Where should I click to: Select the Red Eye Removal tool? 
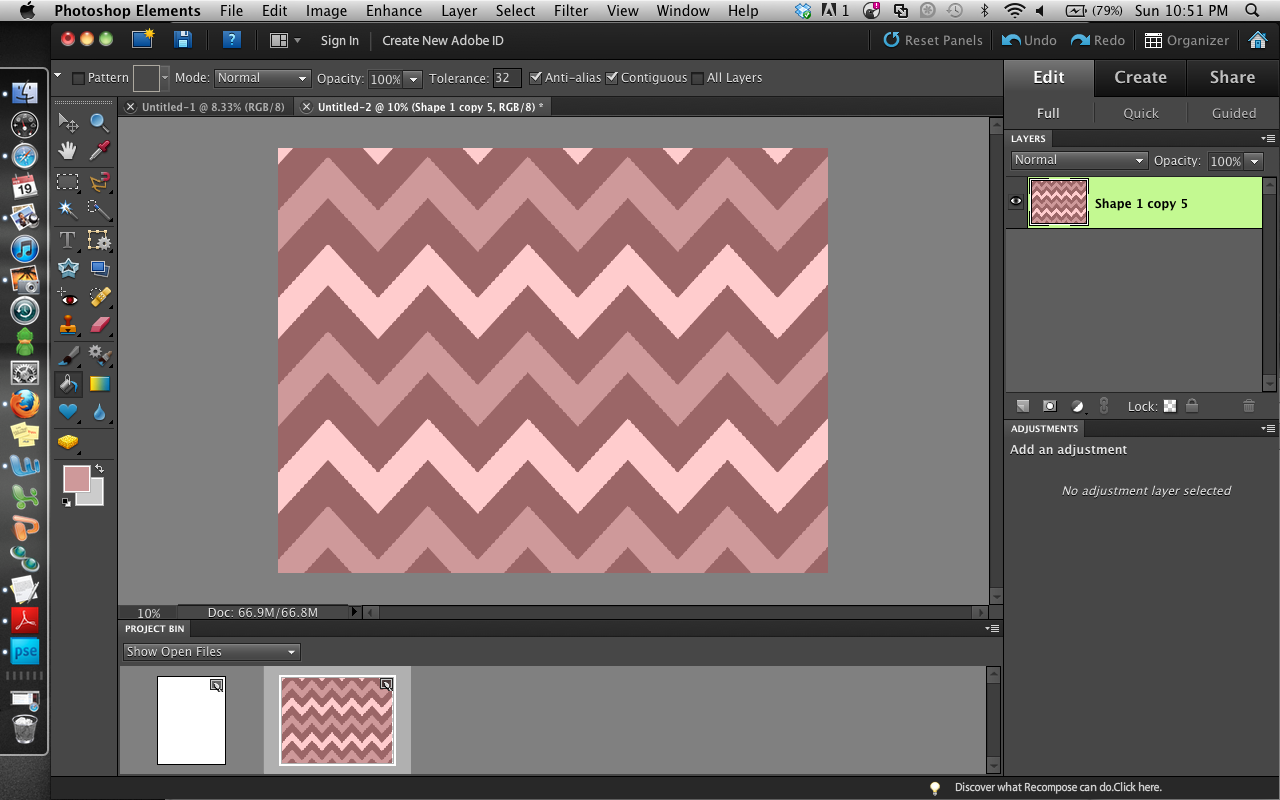[x=68, y=297]
